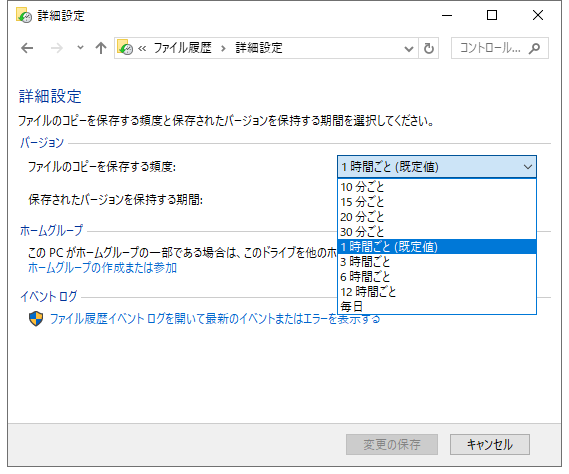
Task: Click the shield icon beside event log link
Action: coord(36,319)
